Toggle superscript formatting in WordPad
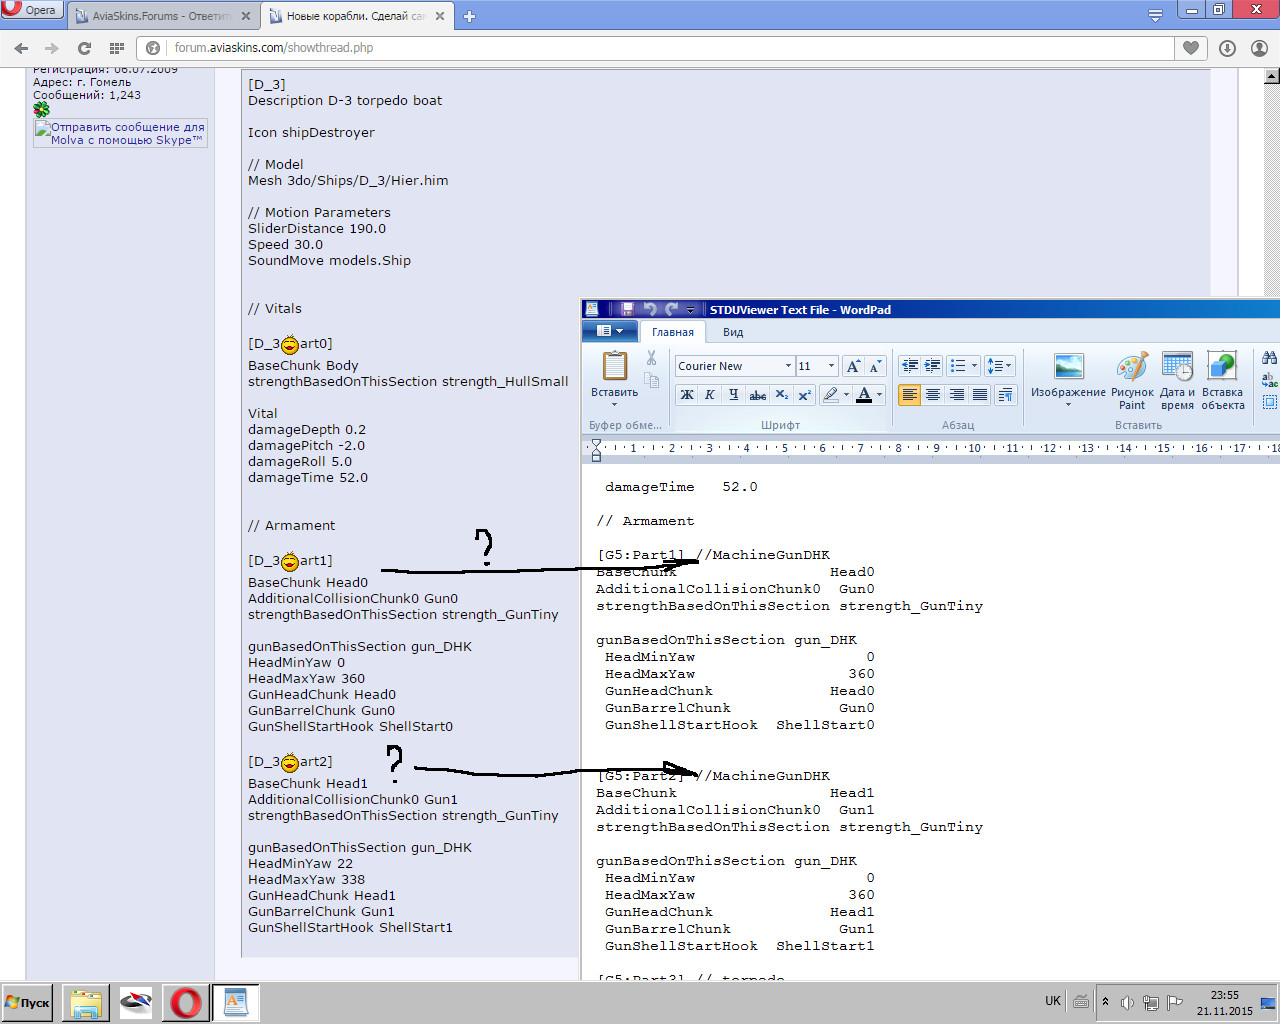The image size is (1280, 1024). pos(804,395)
